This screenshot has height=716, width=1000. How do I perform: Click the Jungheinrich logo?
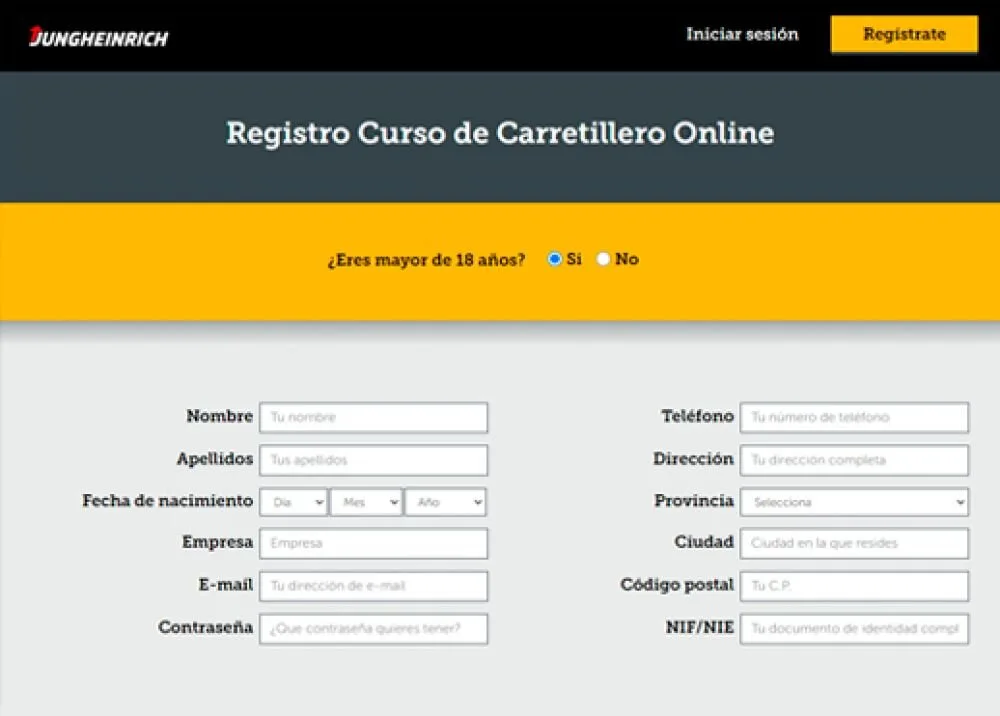point(99,37)
